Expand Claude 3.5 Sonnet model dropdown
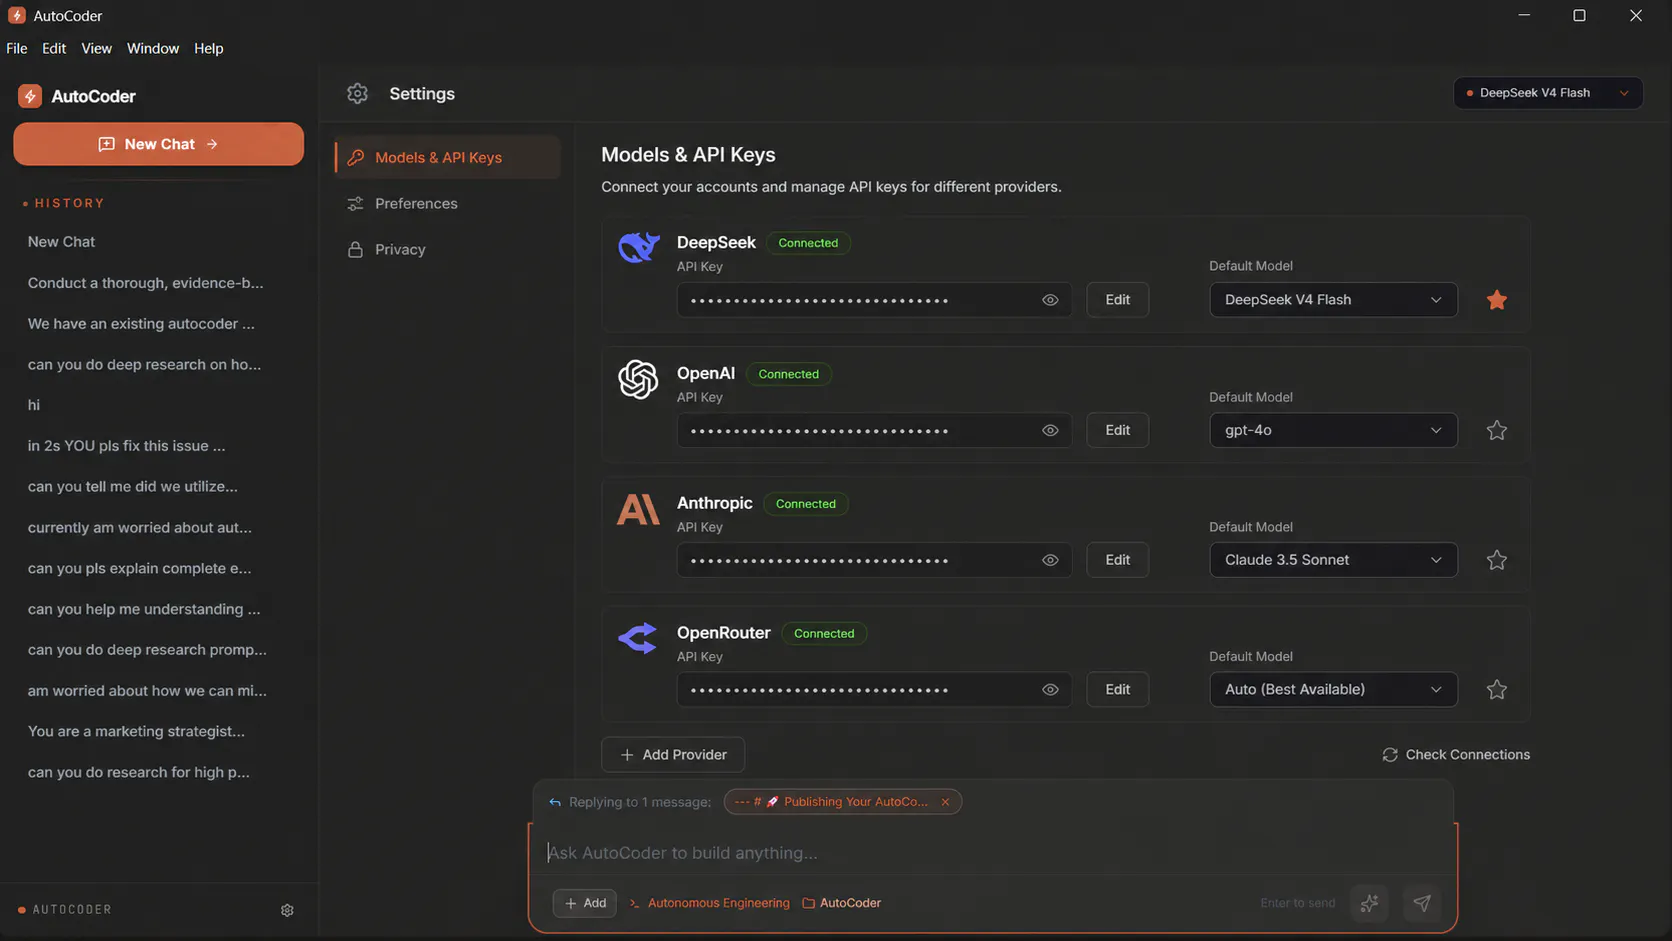 click(1333, 560)
